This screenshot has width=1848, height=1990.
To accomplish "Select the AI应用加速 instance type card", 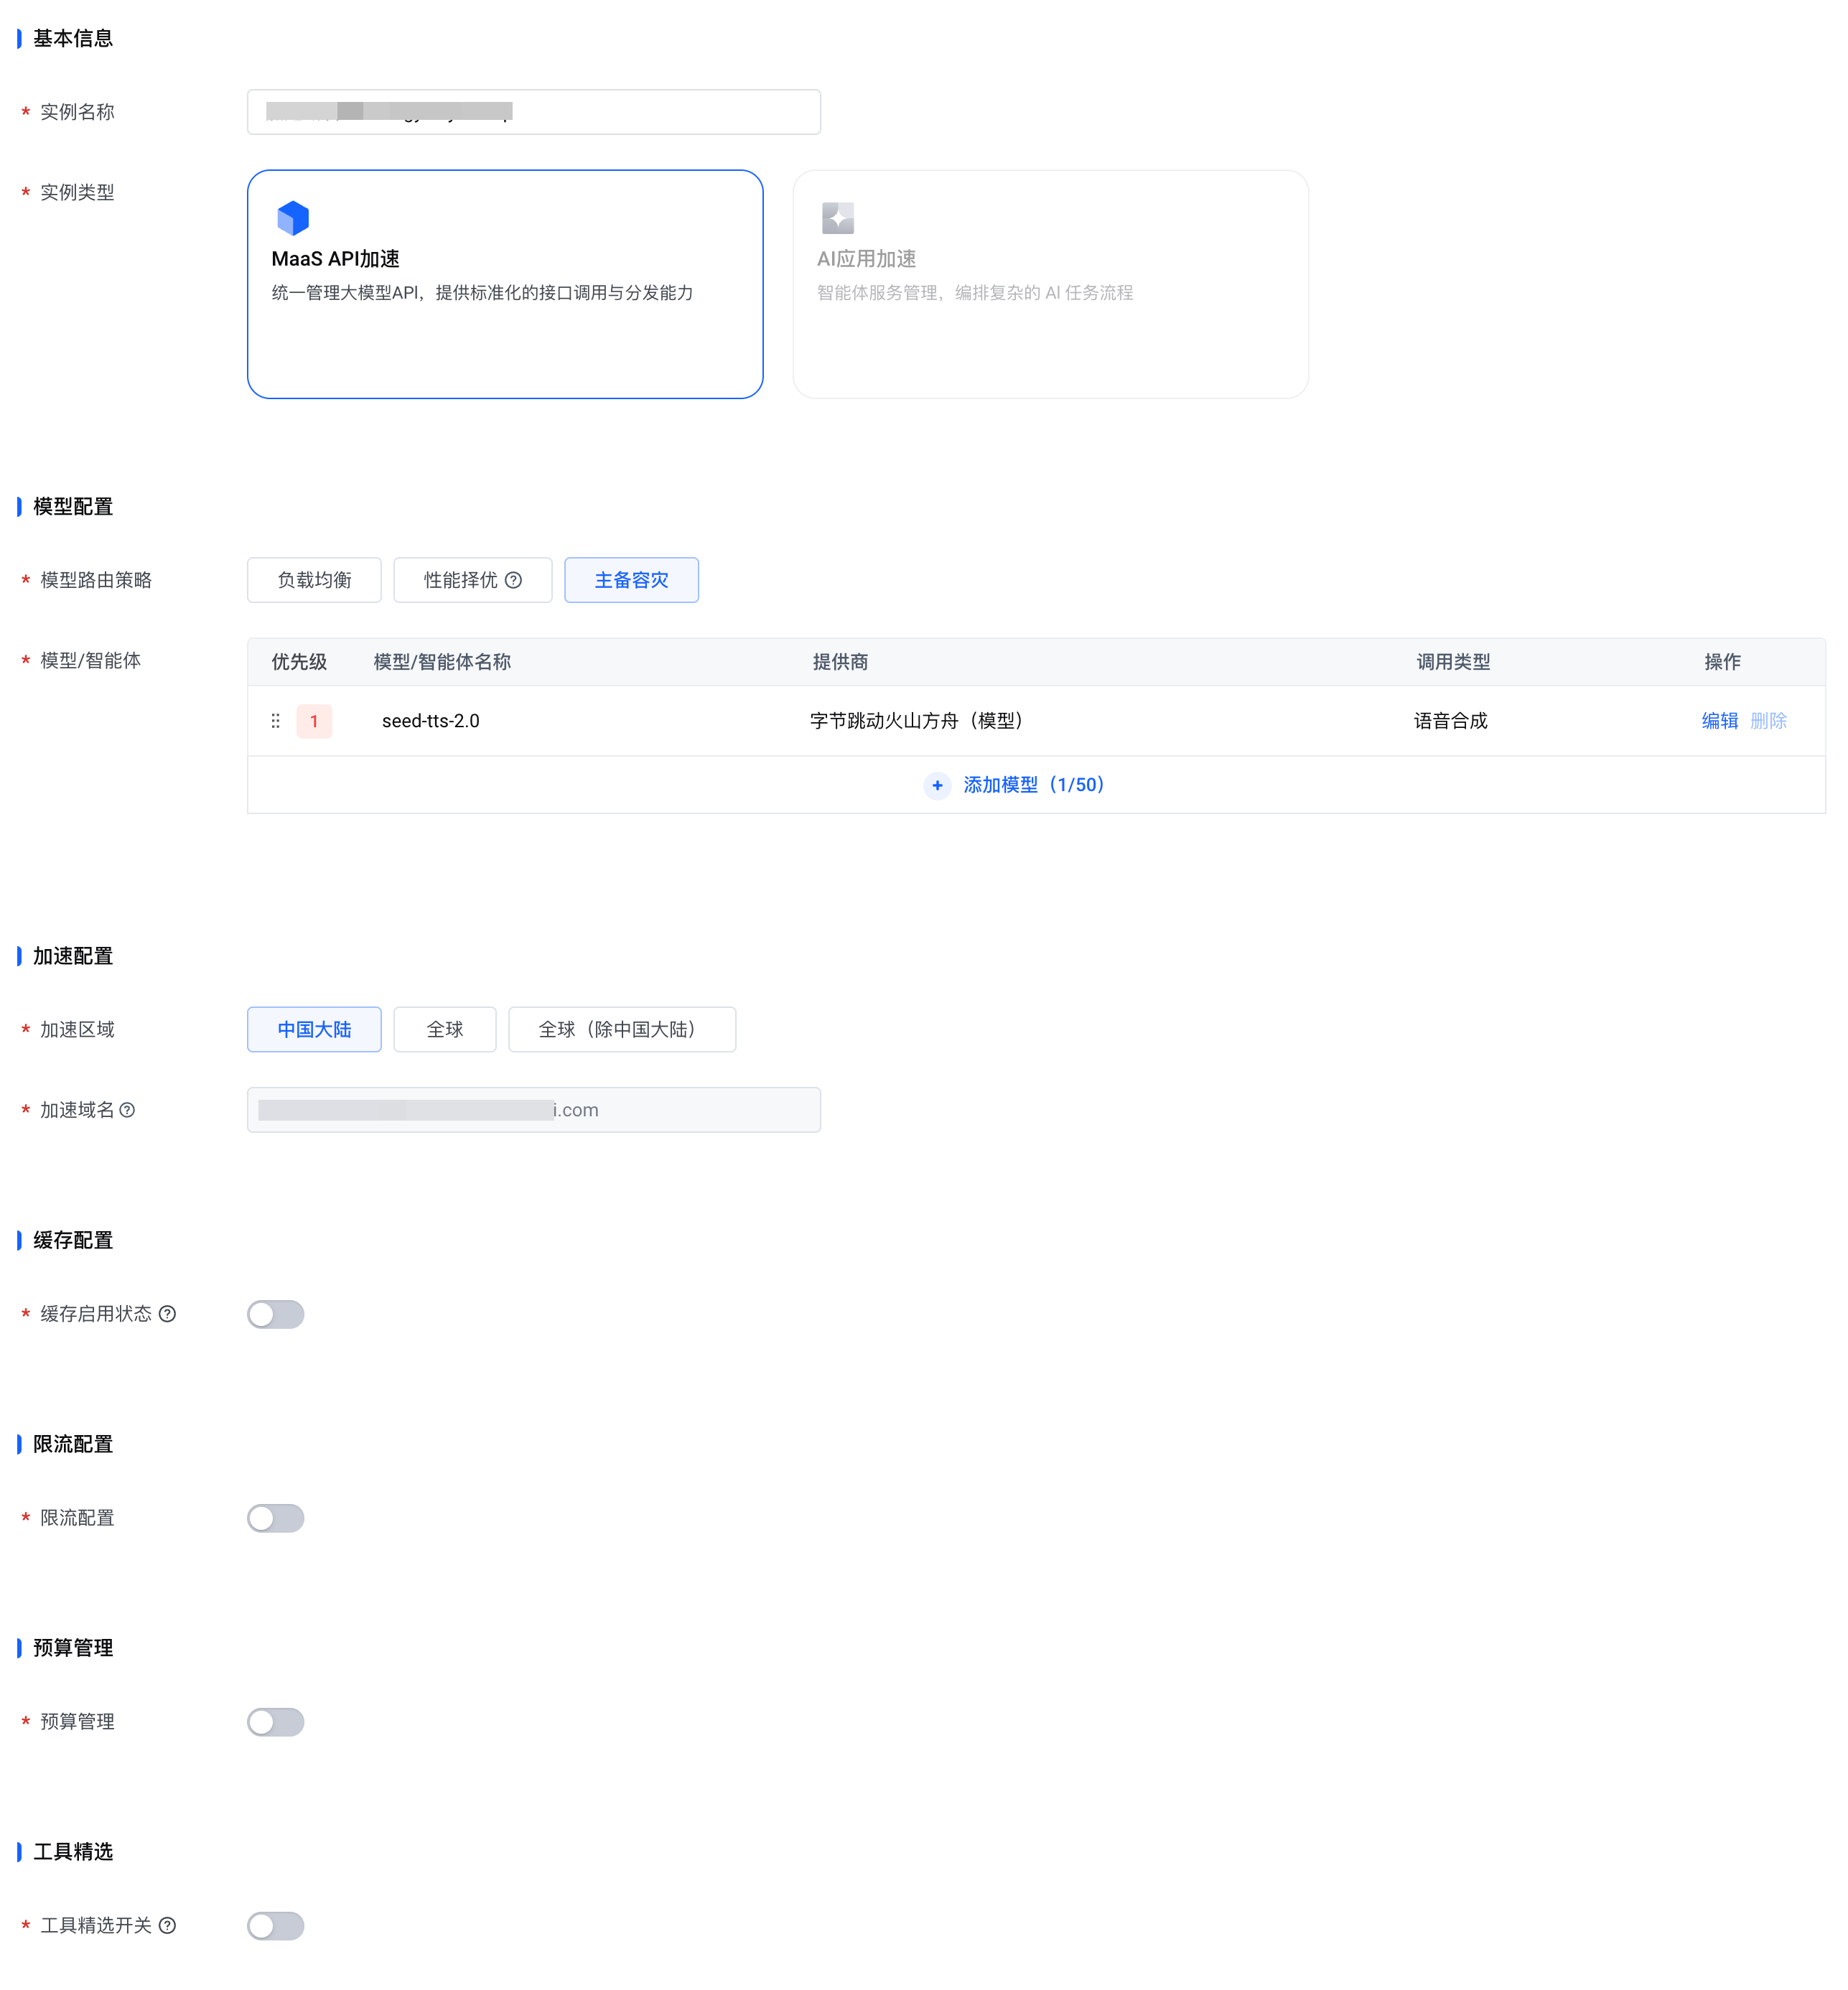I will (x=1050, y=284).
